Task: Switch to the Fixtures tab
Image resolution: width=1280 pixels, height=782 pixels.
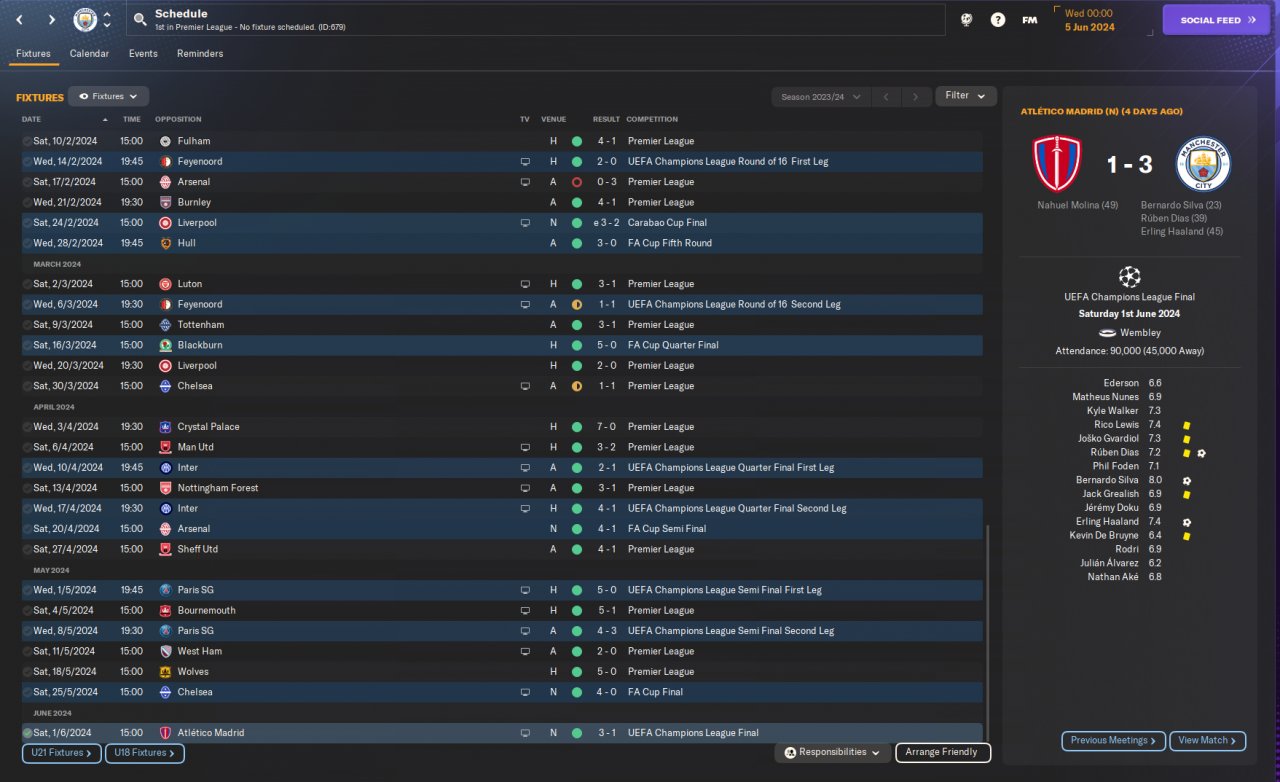Action: (x=33, y=53)
